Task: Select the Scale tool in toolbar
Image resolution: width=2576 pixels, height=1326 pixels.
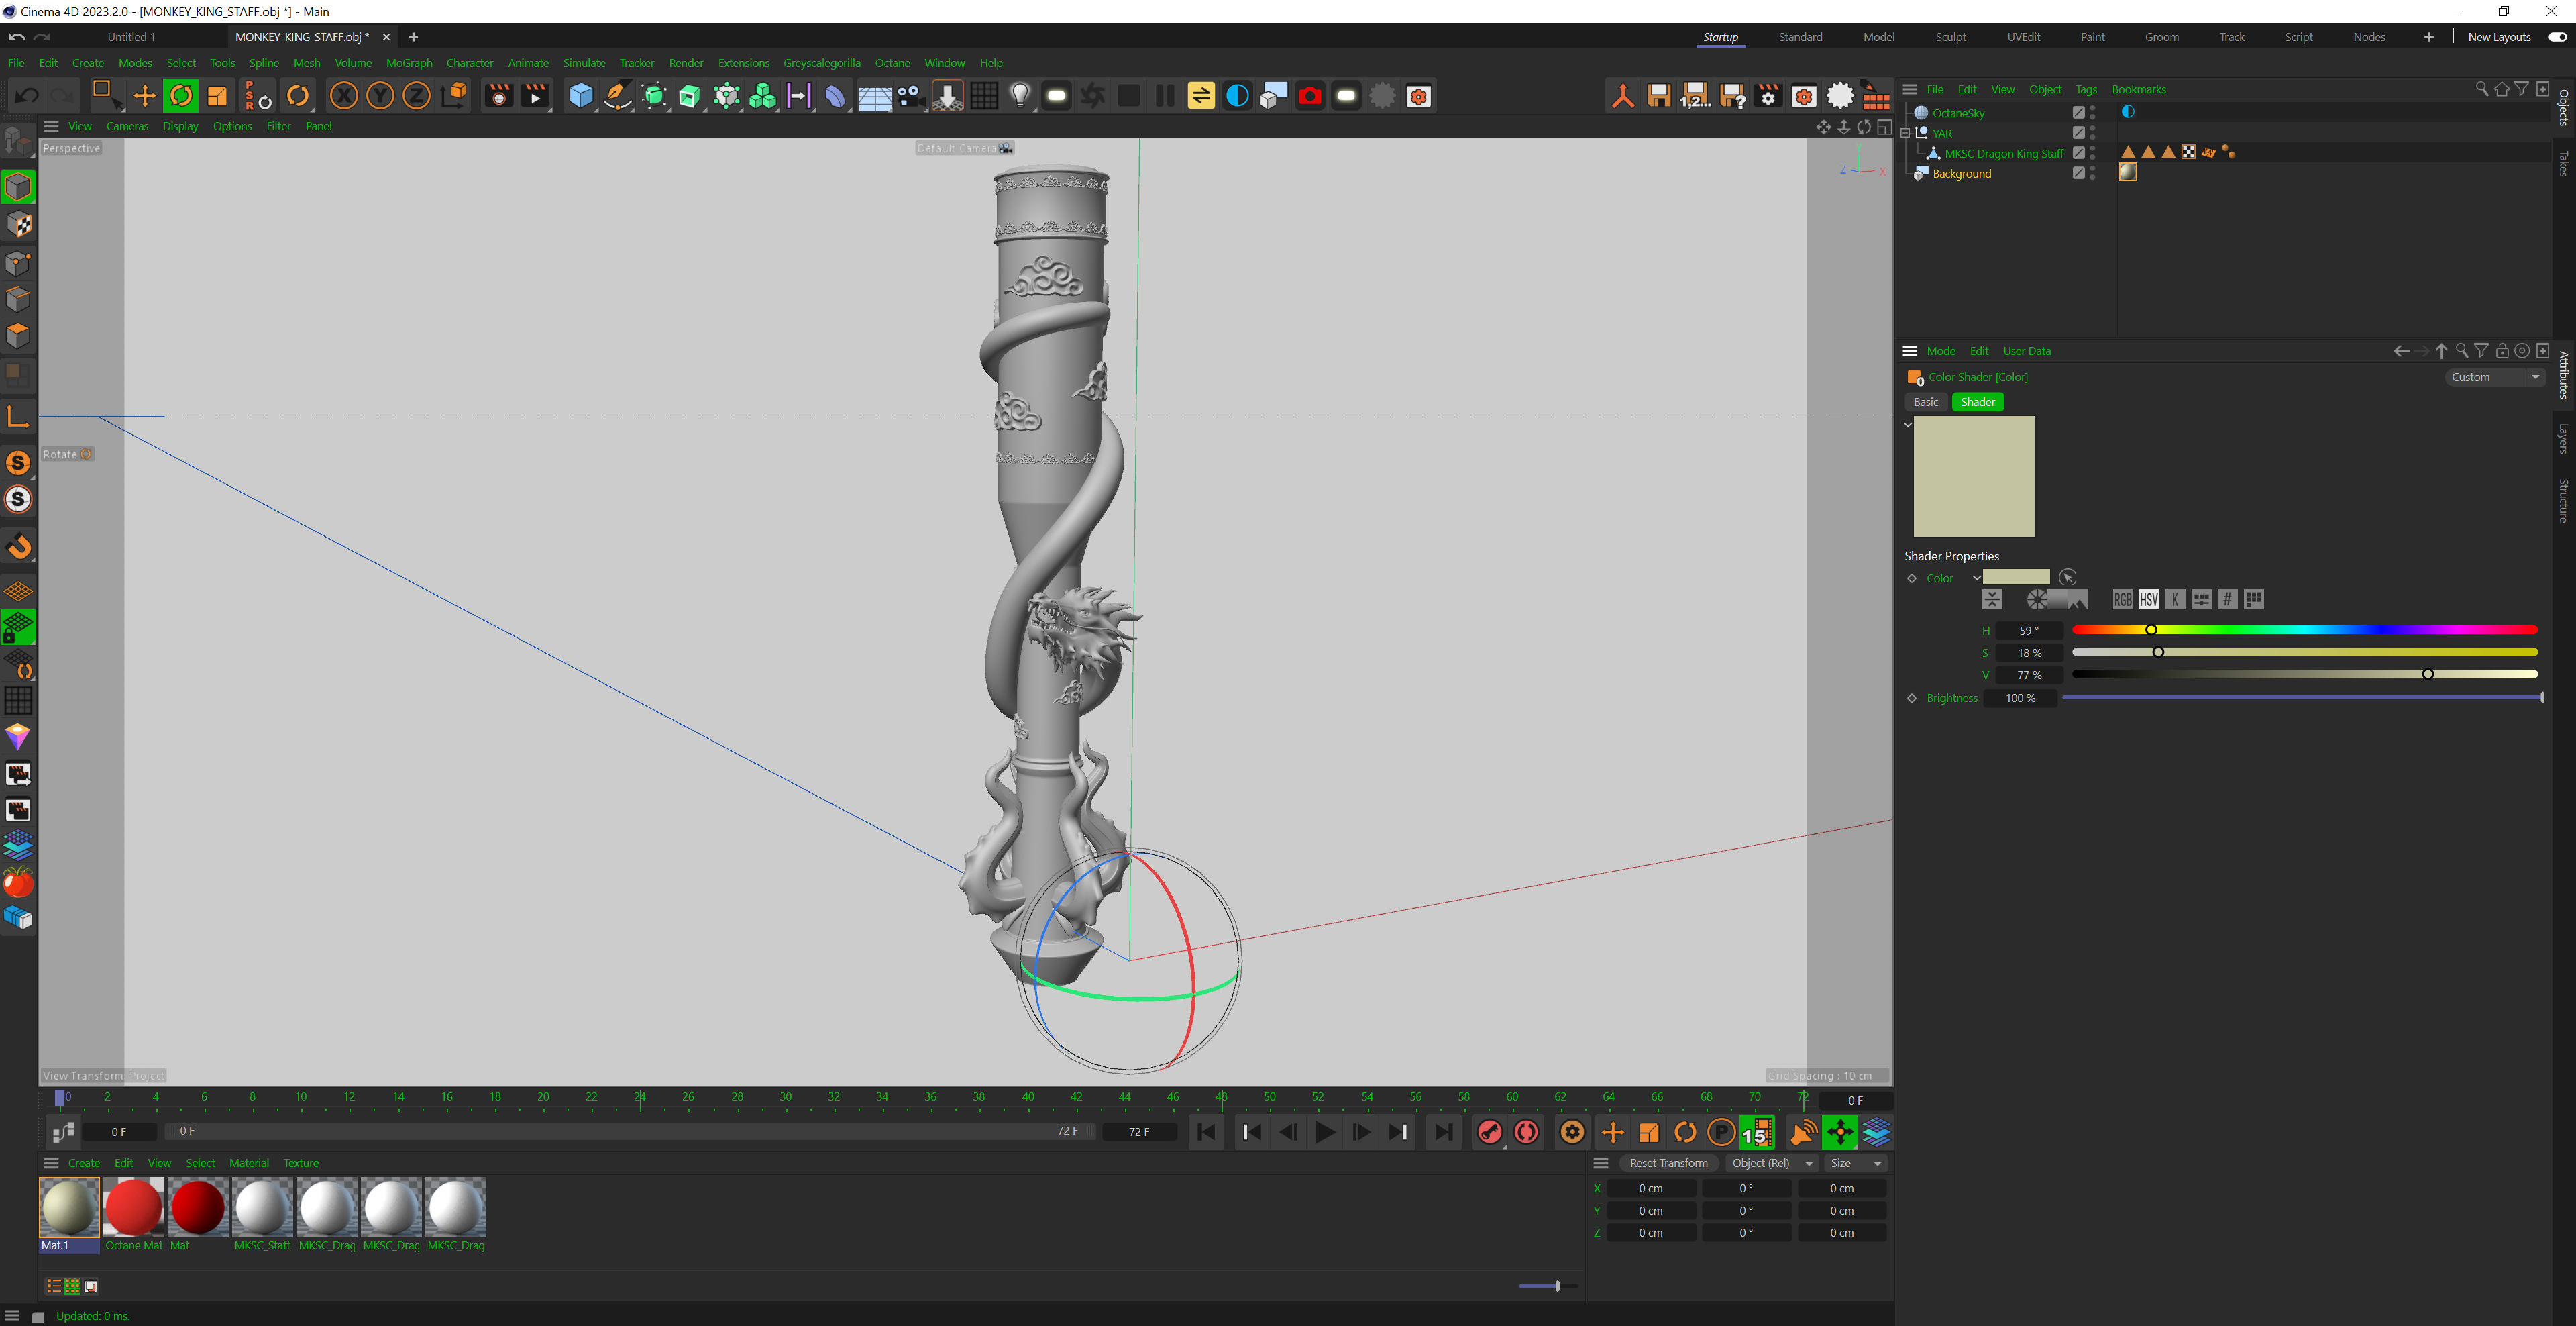Action: [217, 96]
